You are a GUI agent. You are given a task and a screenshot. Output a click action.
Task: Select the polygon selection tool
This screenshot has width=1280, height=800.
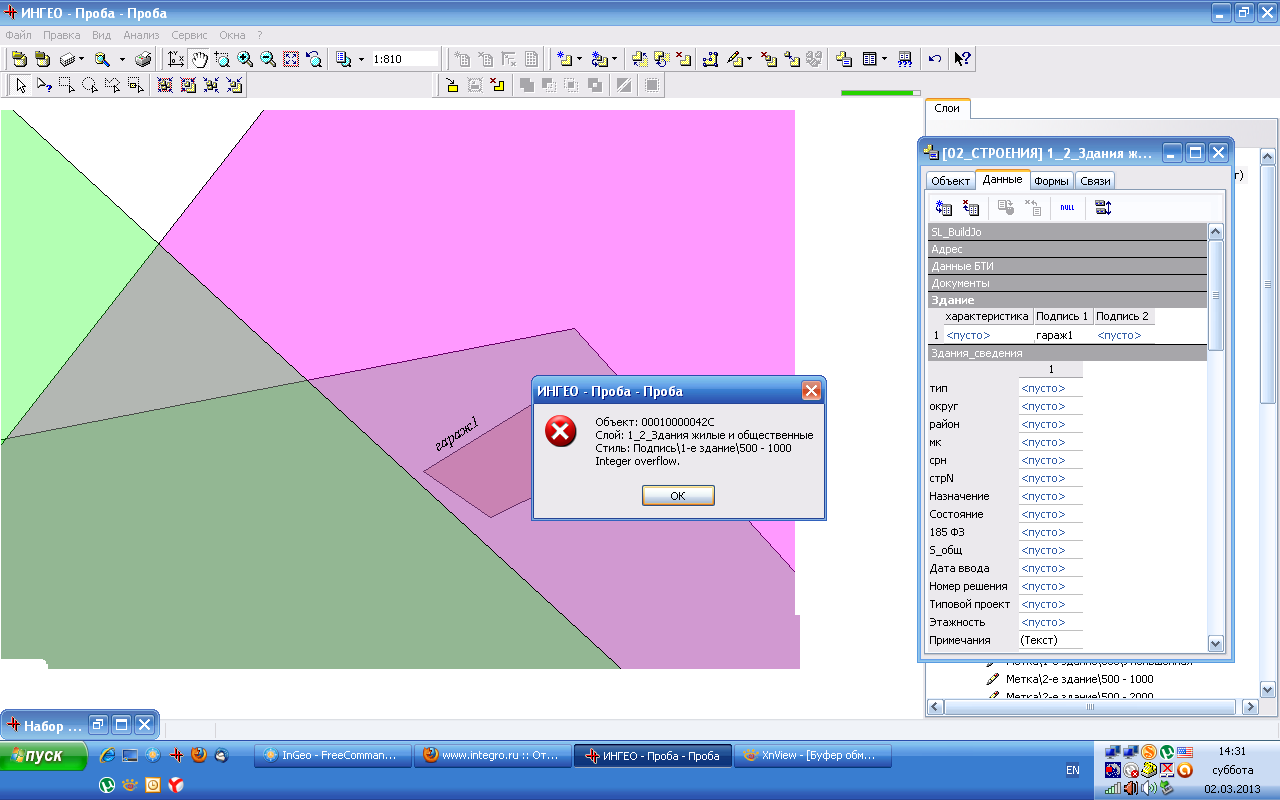pos(112,85)
